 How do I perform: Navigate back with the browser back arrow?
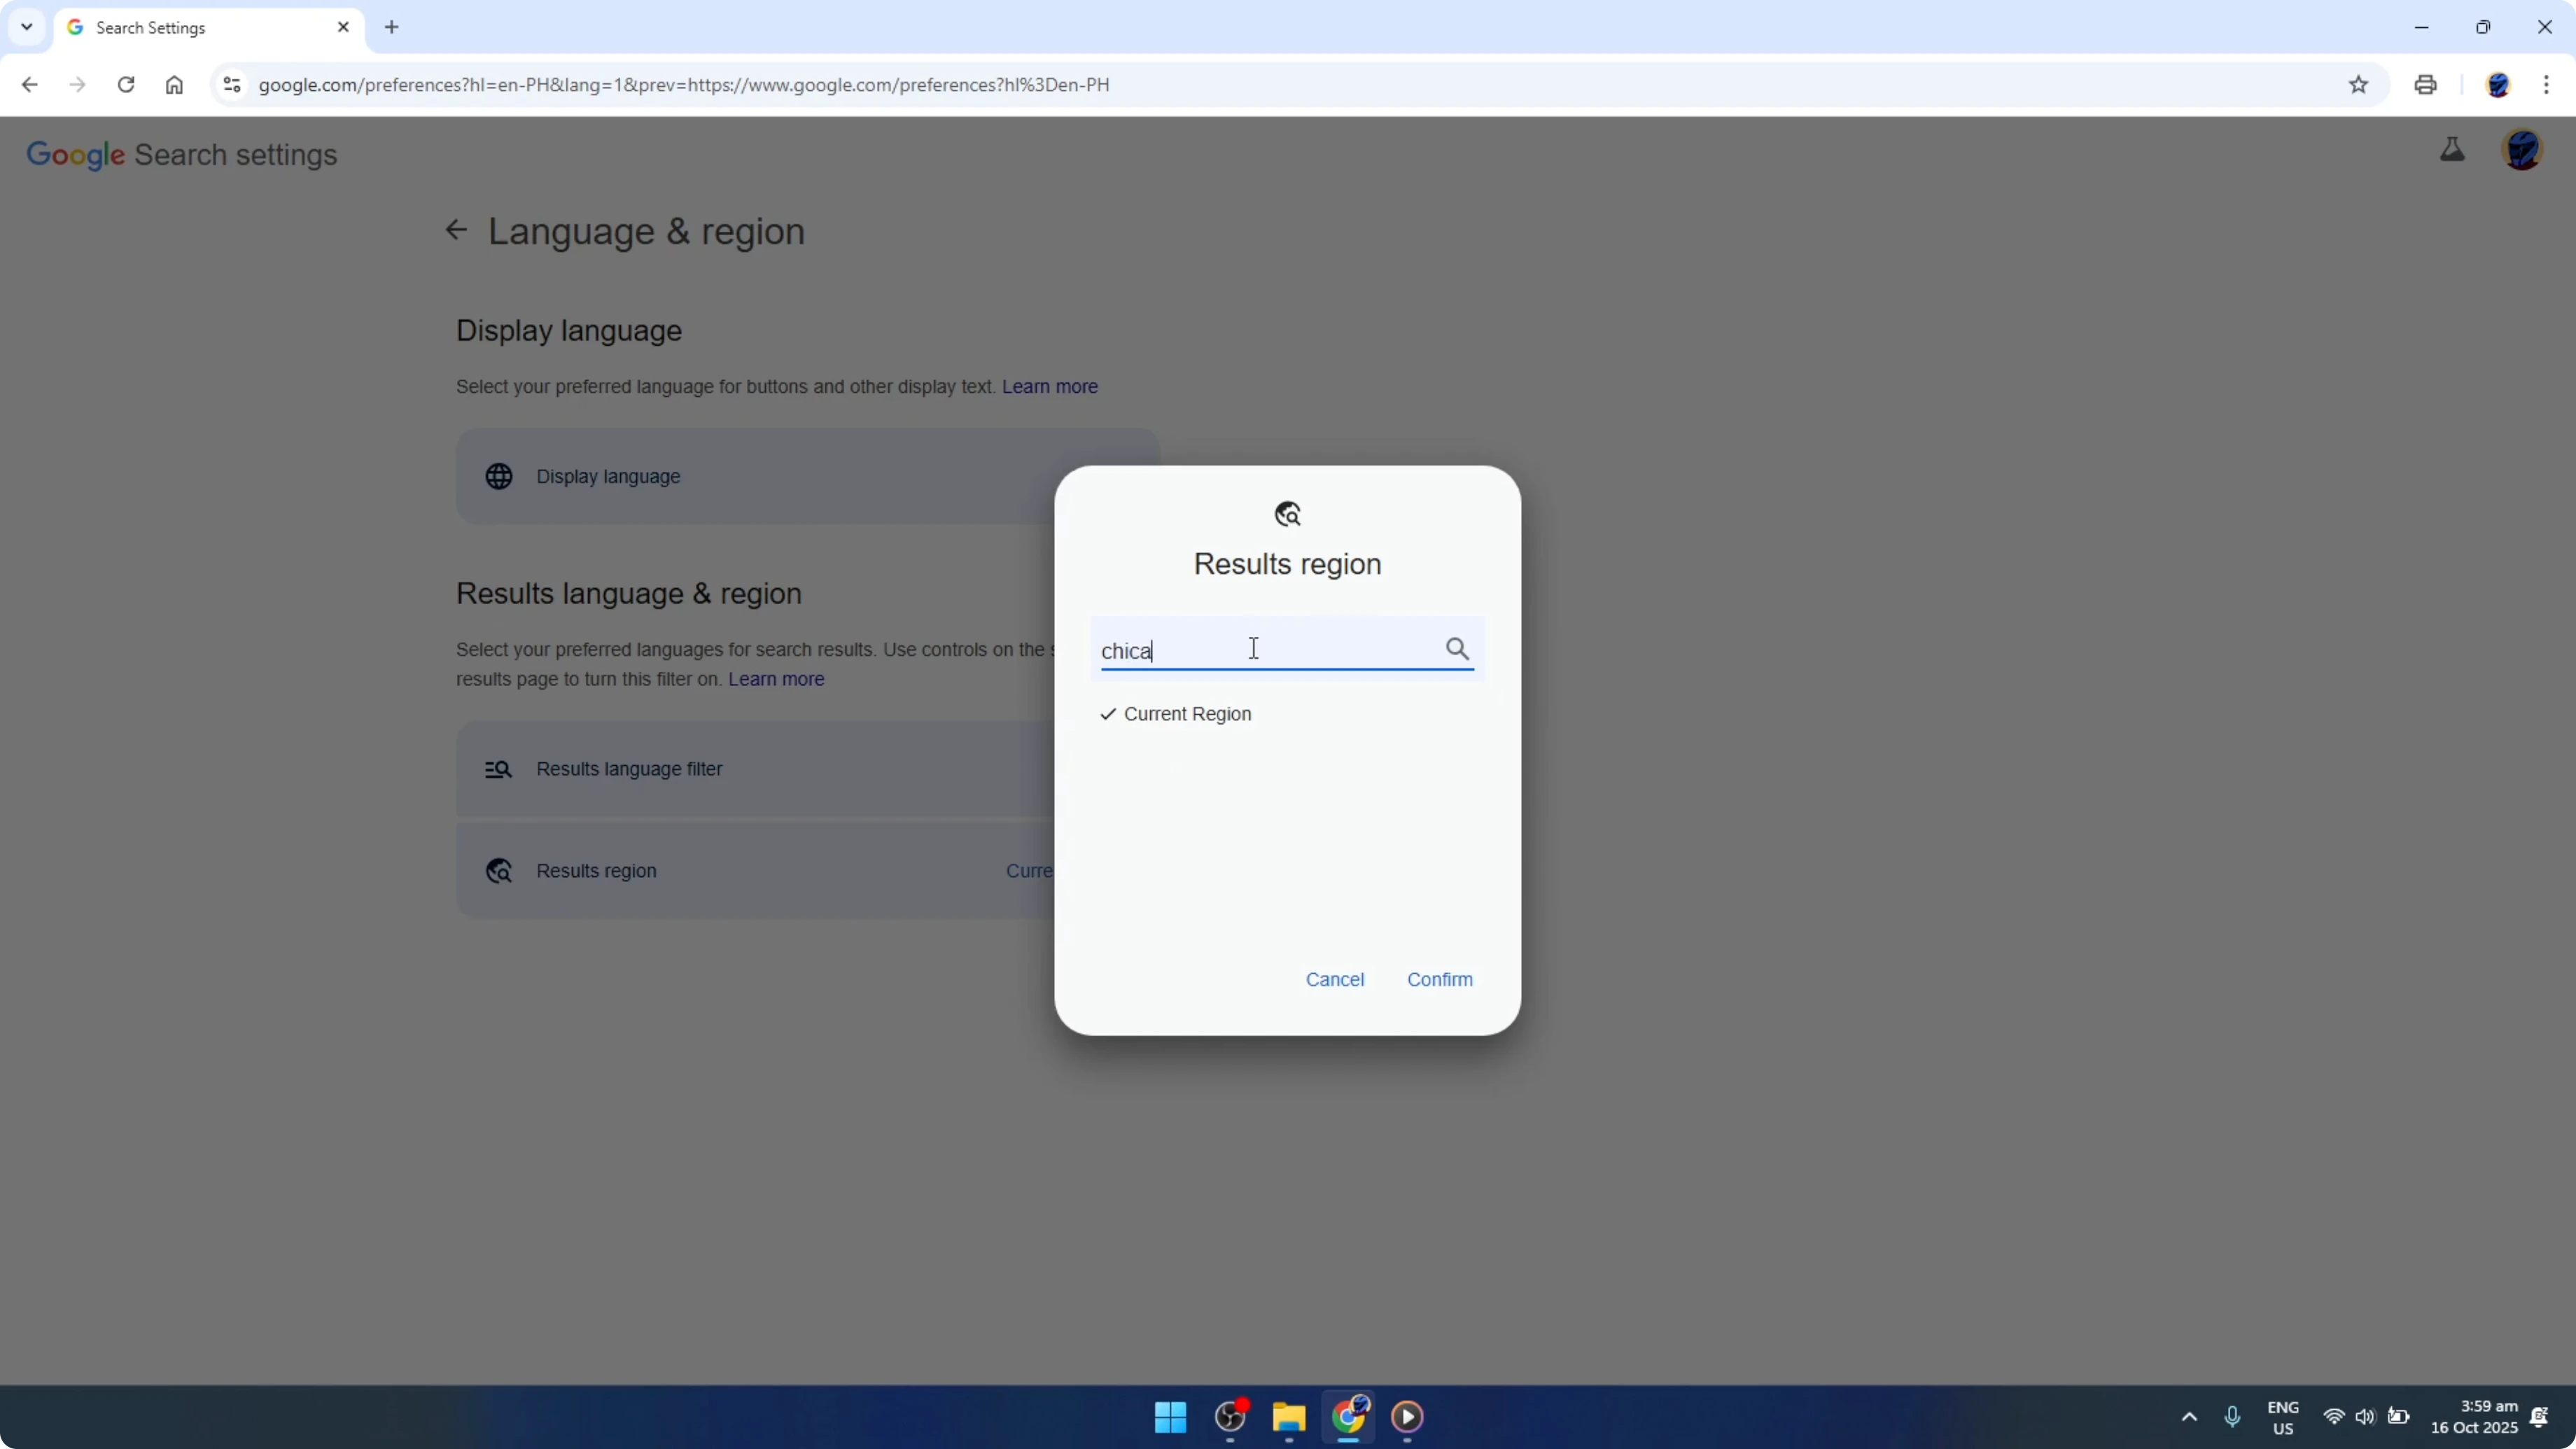(x=29, y=85)
